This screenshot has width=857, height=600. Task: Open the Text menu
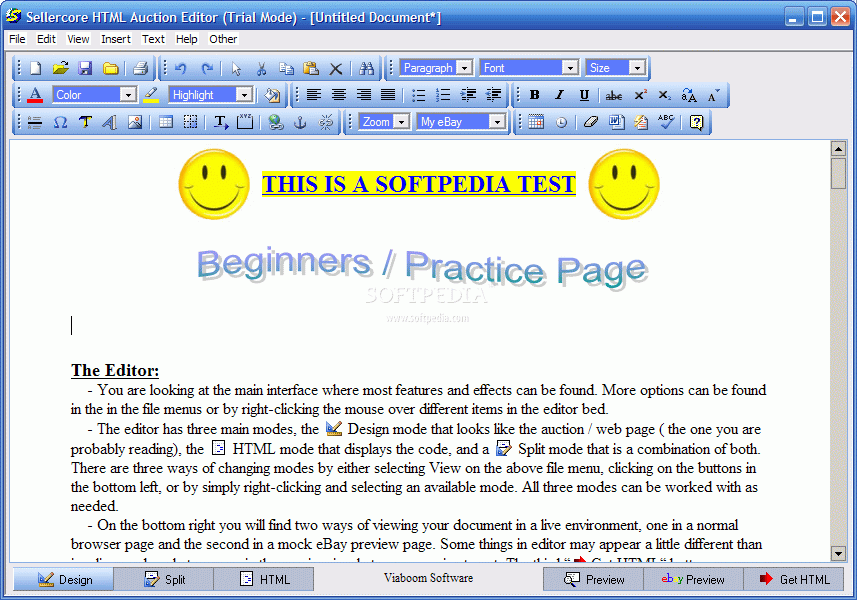coord(153,39)
